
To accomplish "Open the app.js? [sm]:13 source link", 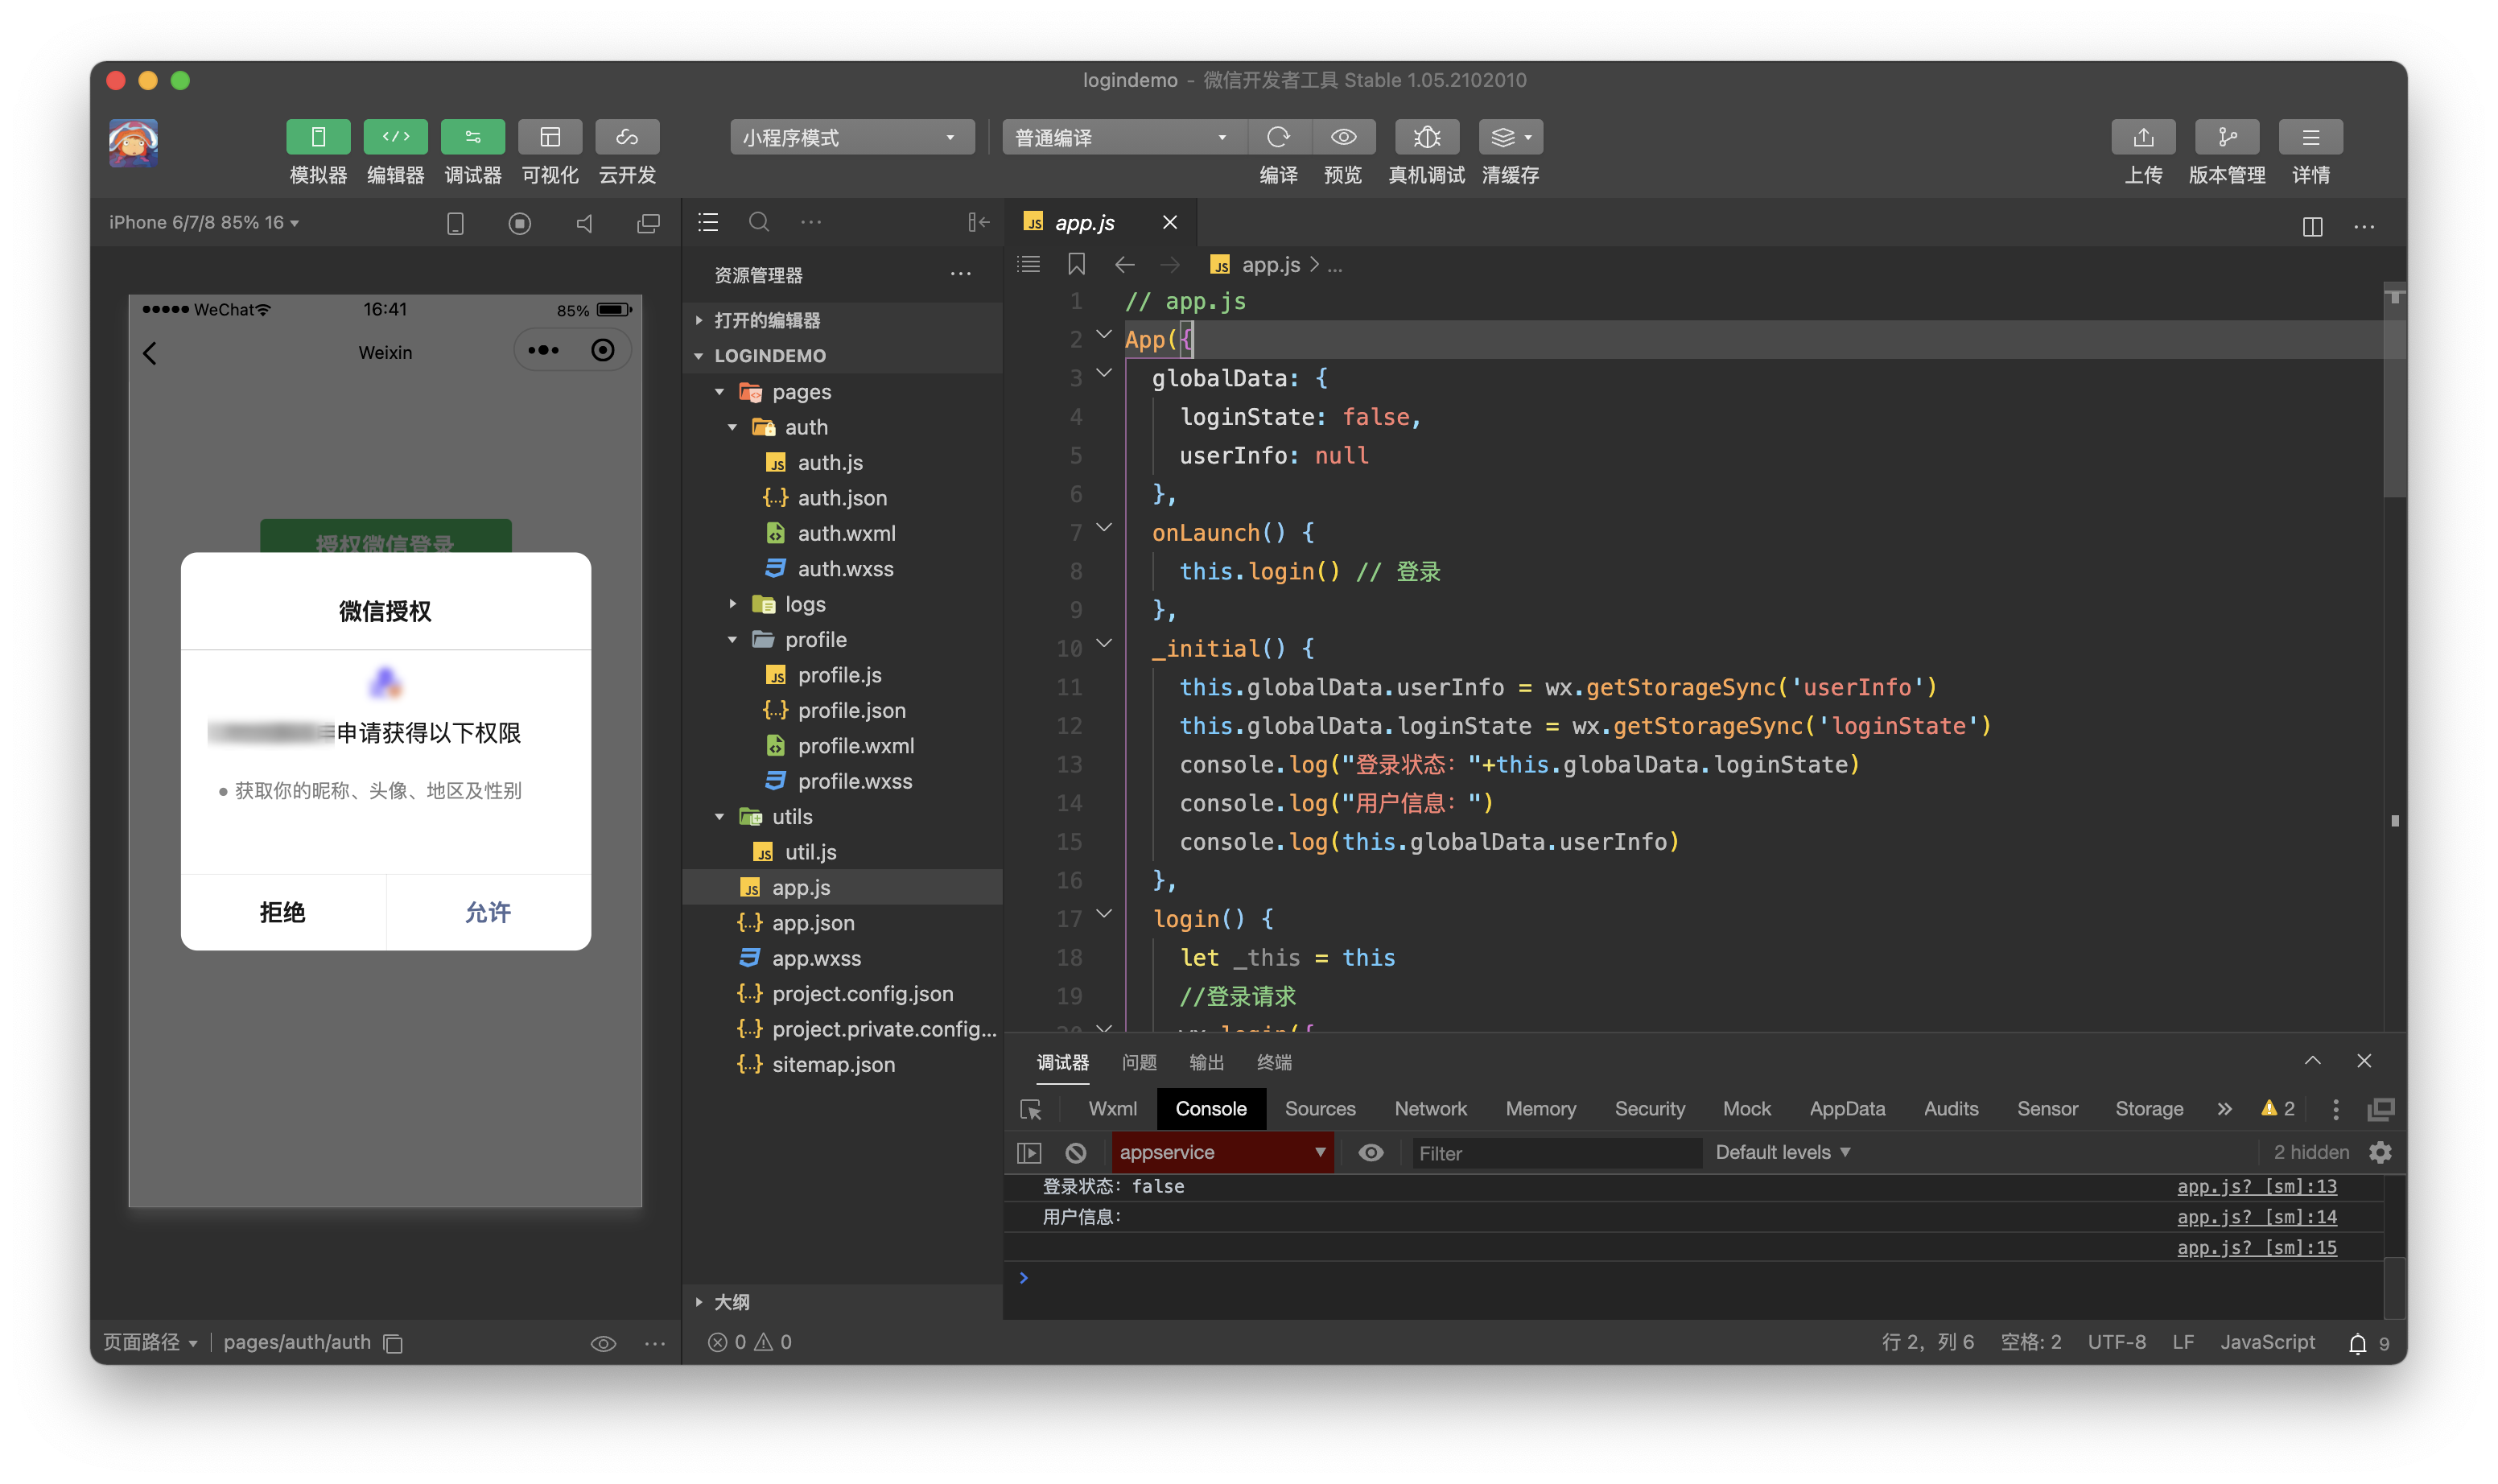I will pos(2257,1186).
